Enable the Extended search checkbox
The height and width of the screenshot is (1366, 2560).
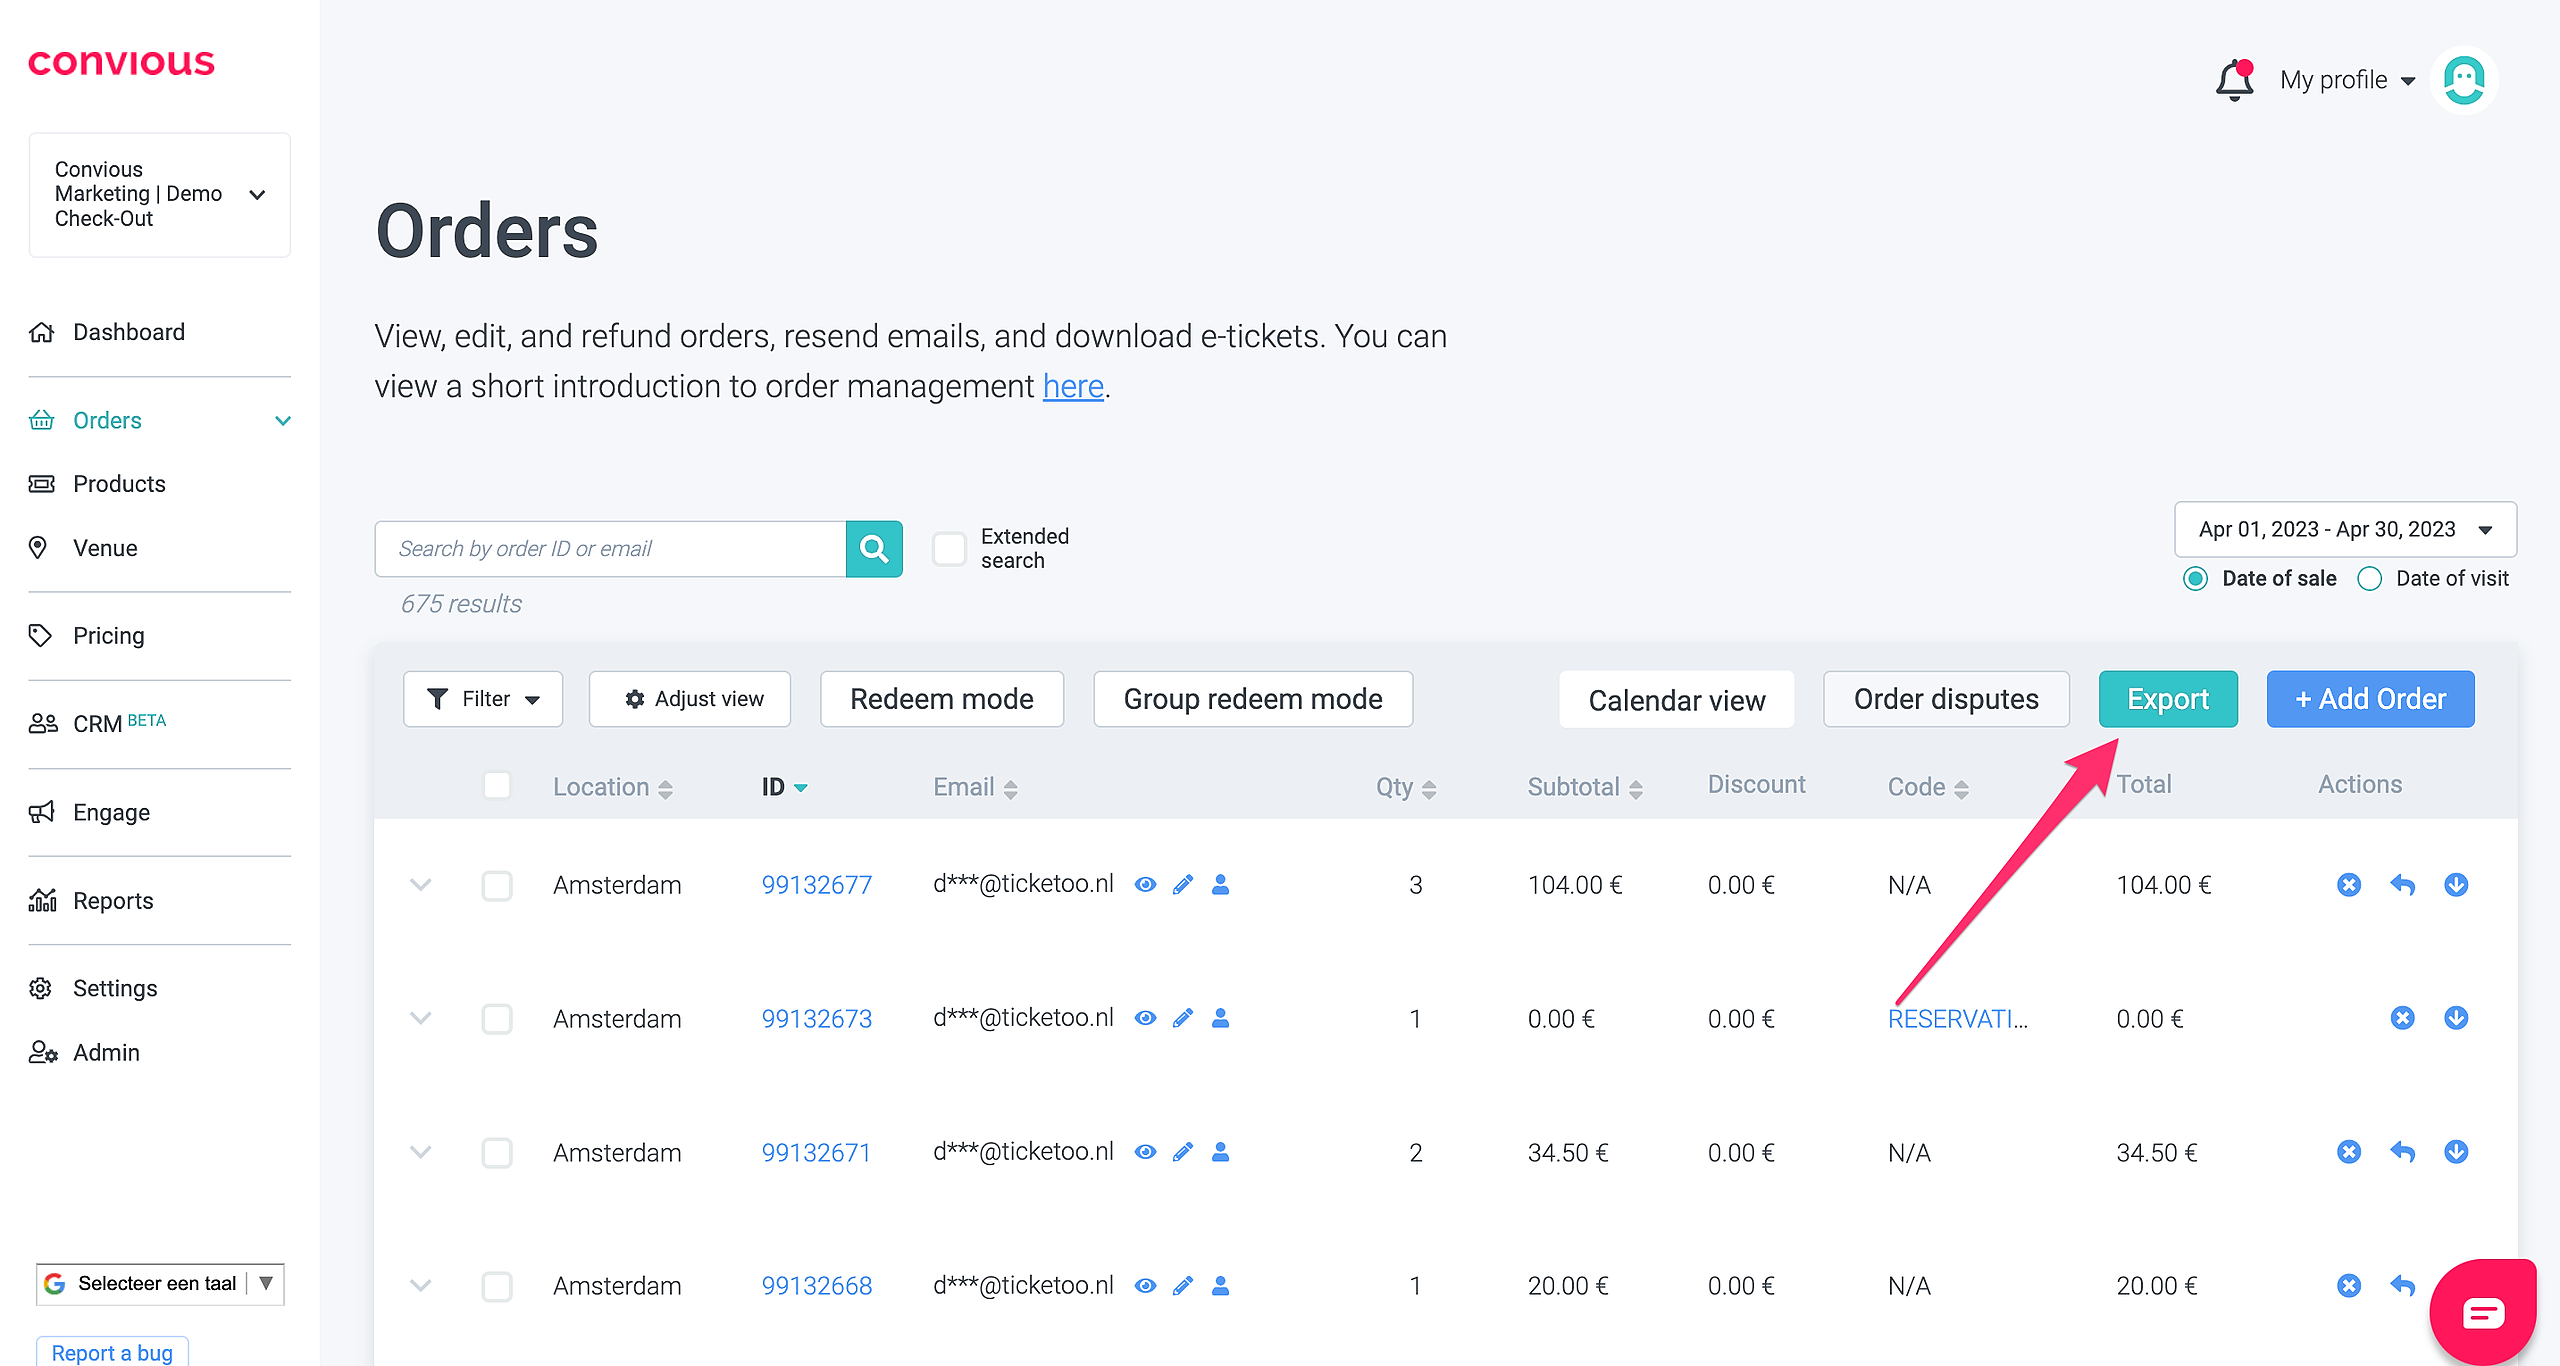pyautogui.click(x=948, y=548)
